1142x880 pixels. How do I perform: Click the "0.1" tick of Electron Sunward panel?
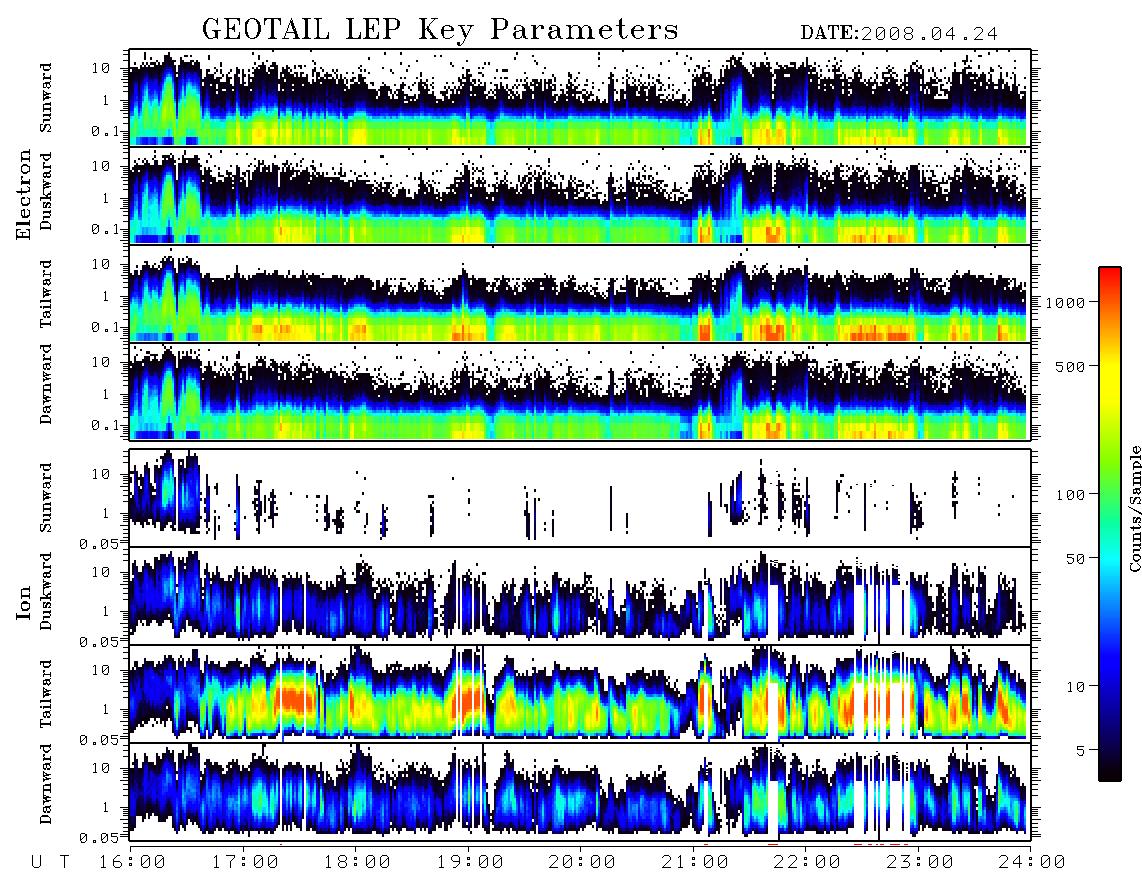105,131
